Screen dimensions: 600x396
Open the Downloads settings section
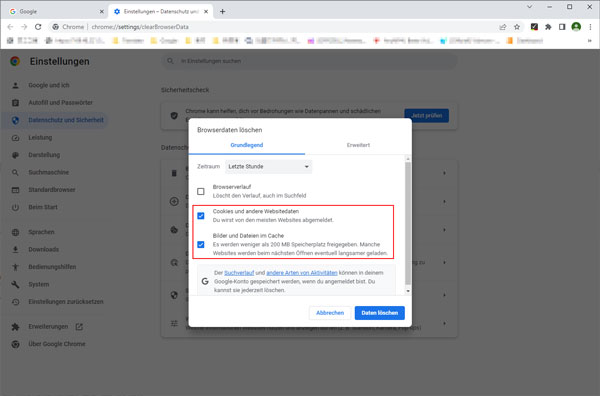[x=44, y=249]
